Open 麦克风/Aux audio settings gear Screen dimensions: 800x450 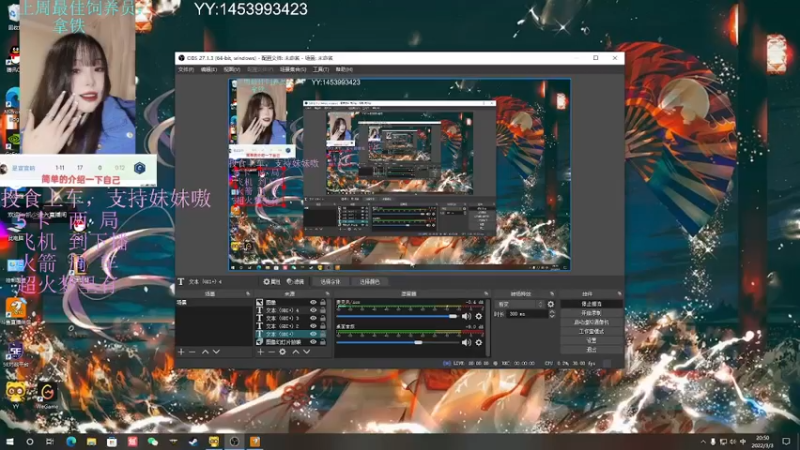click(x=479, y=316)
